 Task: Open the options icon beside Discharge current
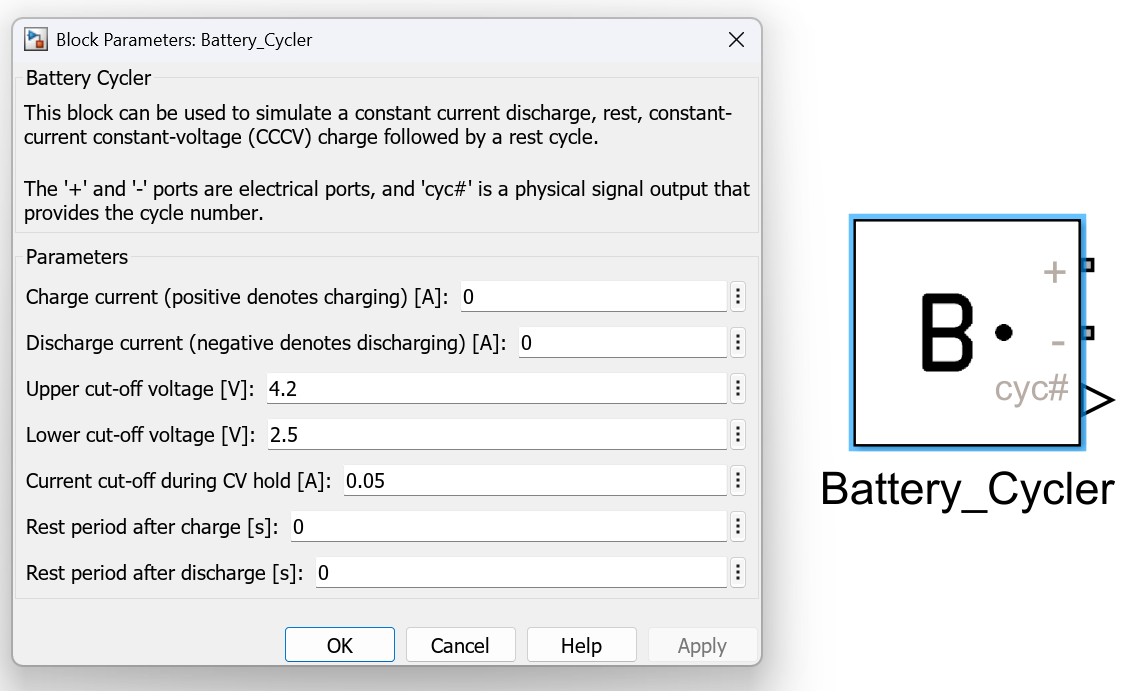tap(737, 342)
